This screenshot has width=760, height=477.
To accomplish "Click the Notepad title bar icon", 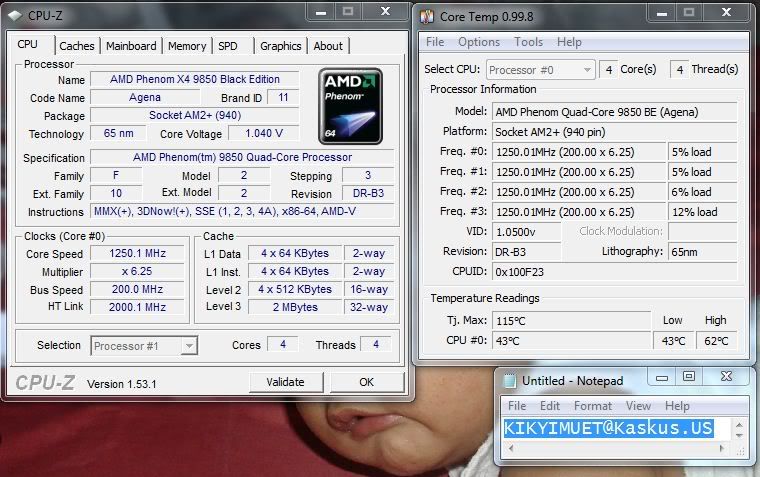I will (x=509, y=381).
